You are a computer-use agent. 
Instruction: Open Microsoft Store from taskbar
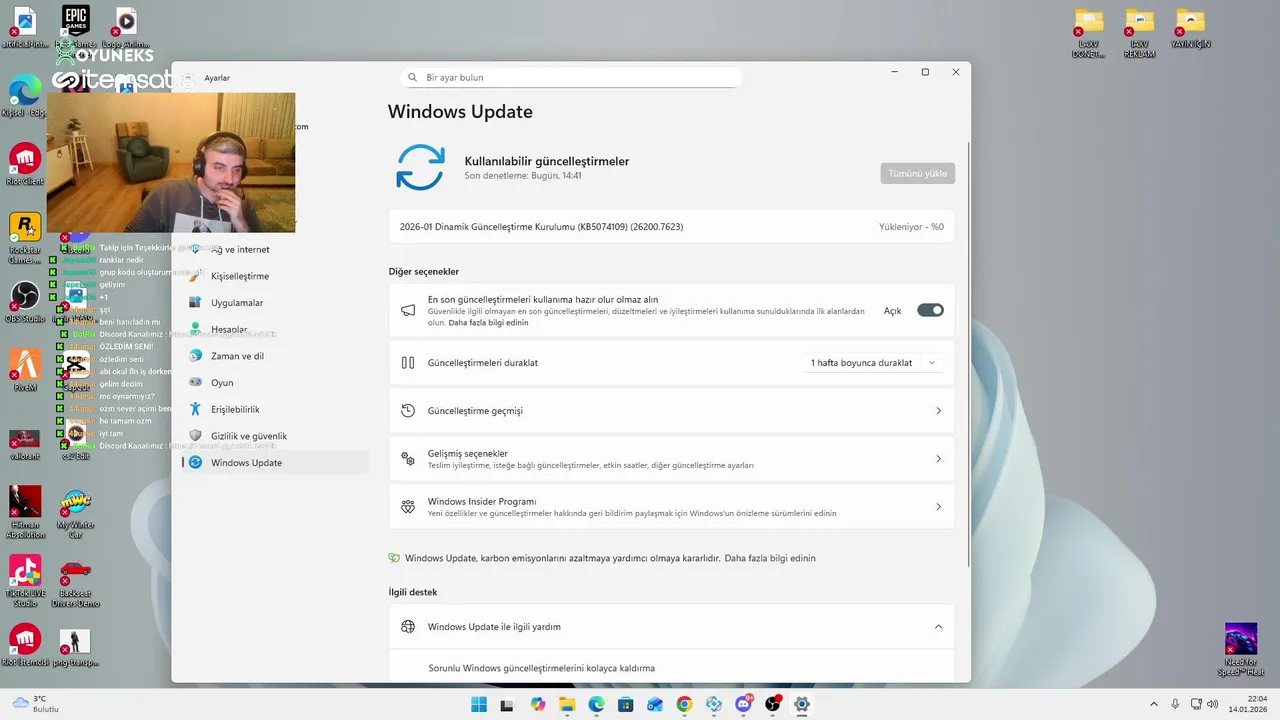(x=626, y=704)
